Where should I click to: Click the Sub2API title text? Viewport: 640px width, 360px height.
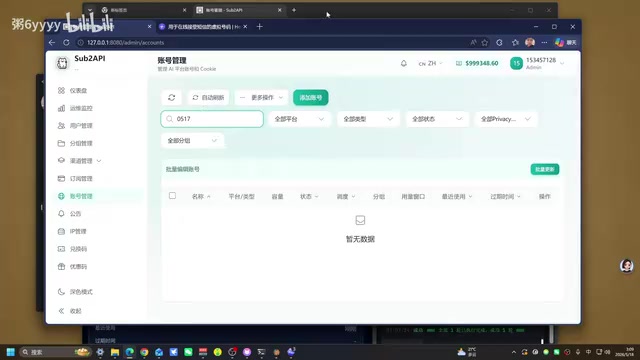(90, 58)
